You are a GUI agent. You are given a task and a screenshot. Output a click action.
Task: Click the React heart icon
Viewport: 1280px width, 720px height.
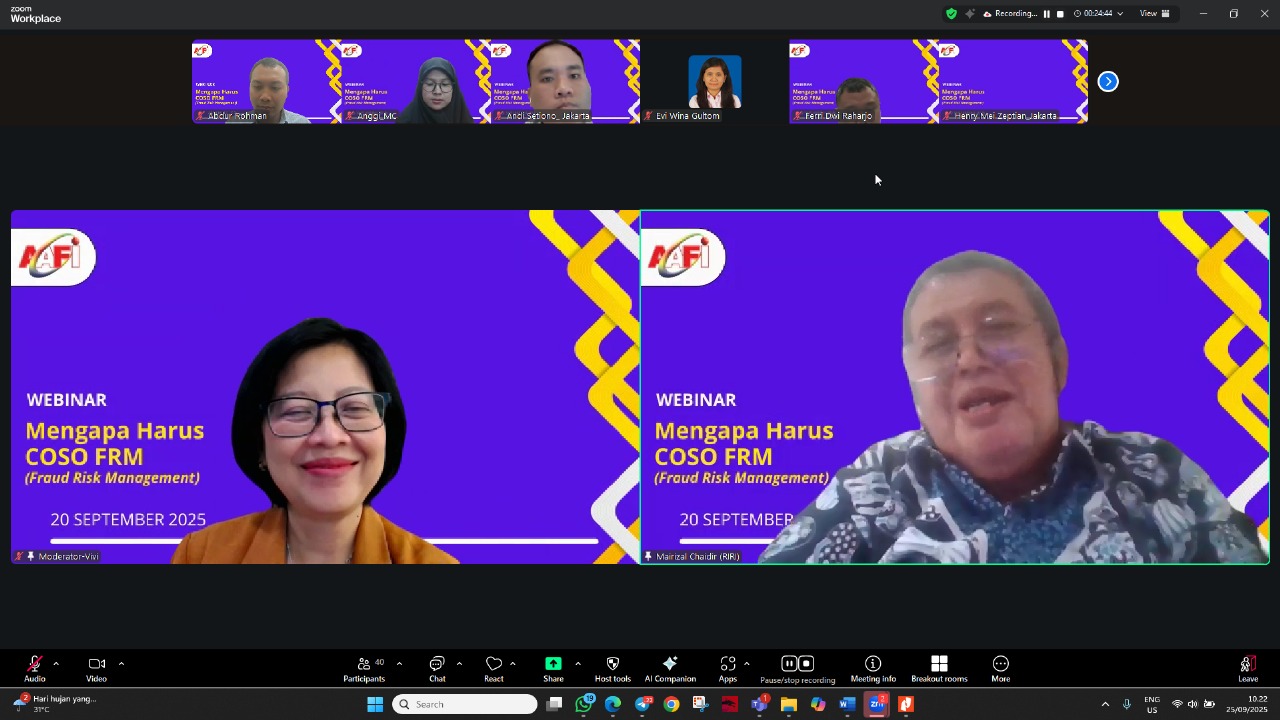point(494,665)
